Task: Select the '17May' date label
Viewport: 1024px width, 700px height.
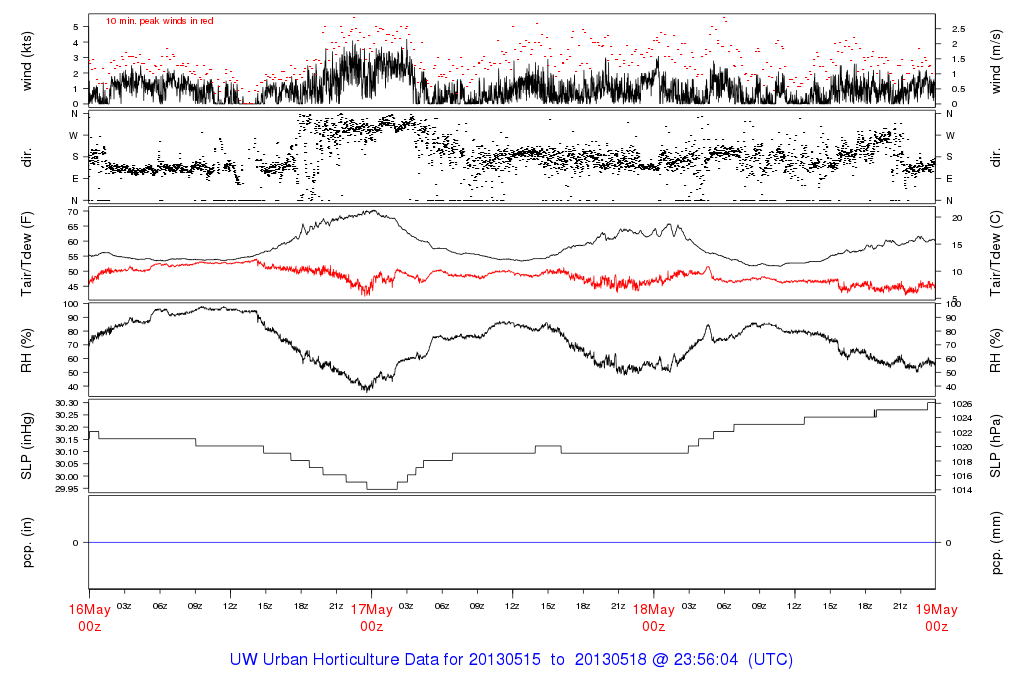Action: [x=372, y=610]
